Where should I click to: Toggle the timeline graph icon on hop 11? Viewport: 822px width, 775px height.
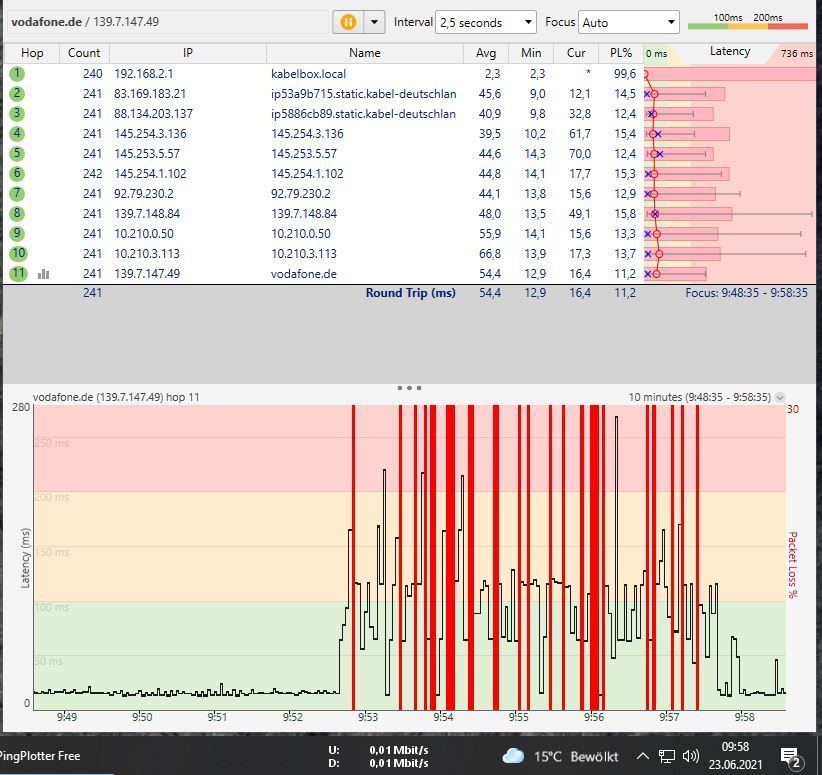[x=44, y=274]
